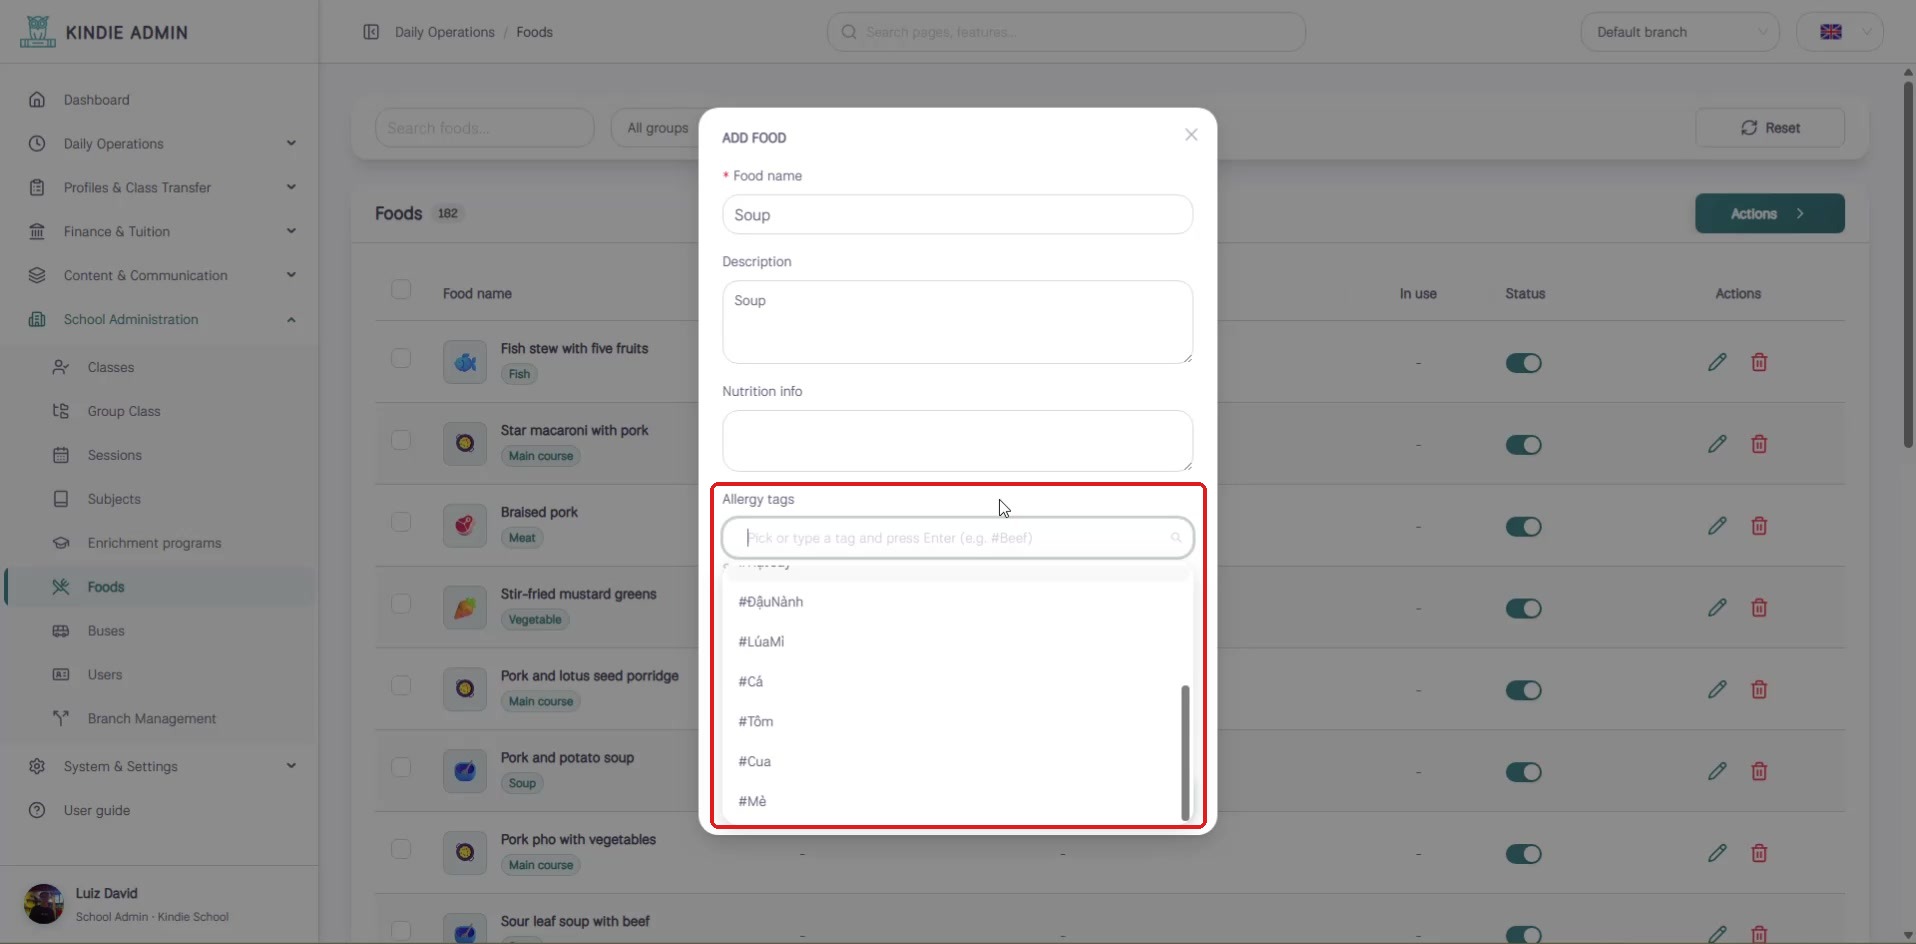This screenshot has height=944, width=1916.
Task: Click the Kindie Admin logo icon
Action: point(37,32)
